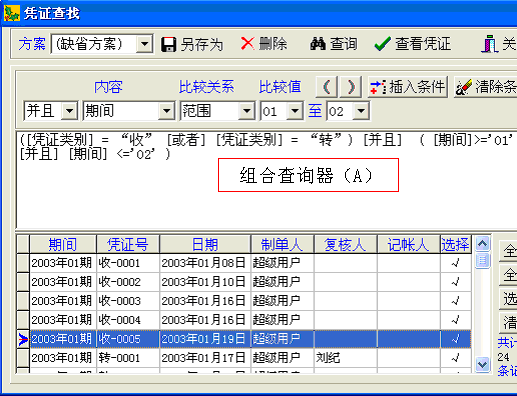This screenshot has width=517, height=396.
Task: Click date cell 2003年01月19日
Action: click(205, 339)
